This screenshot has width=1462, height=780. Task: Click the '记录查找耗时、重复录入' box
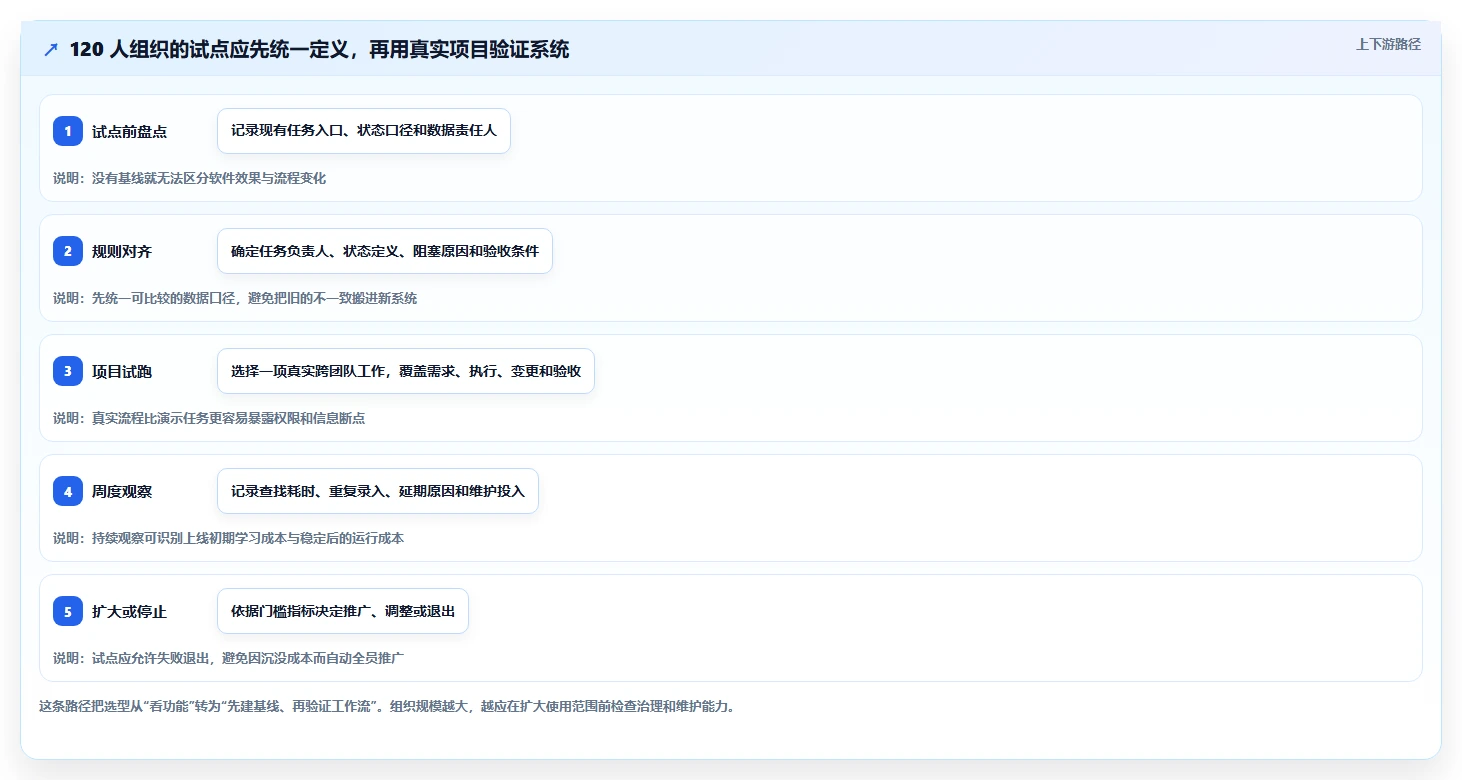coord(378,491)
